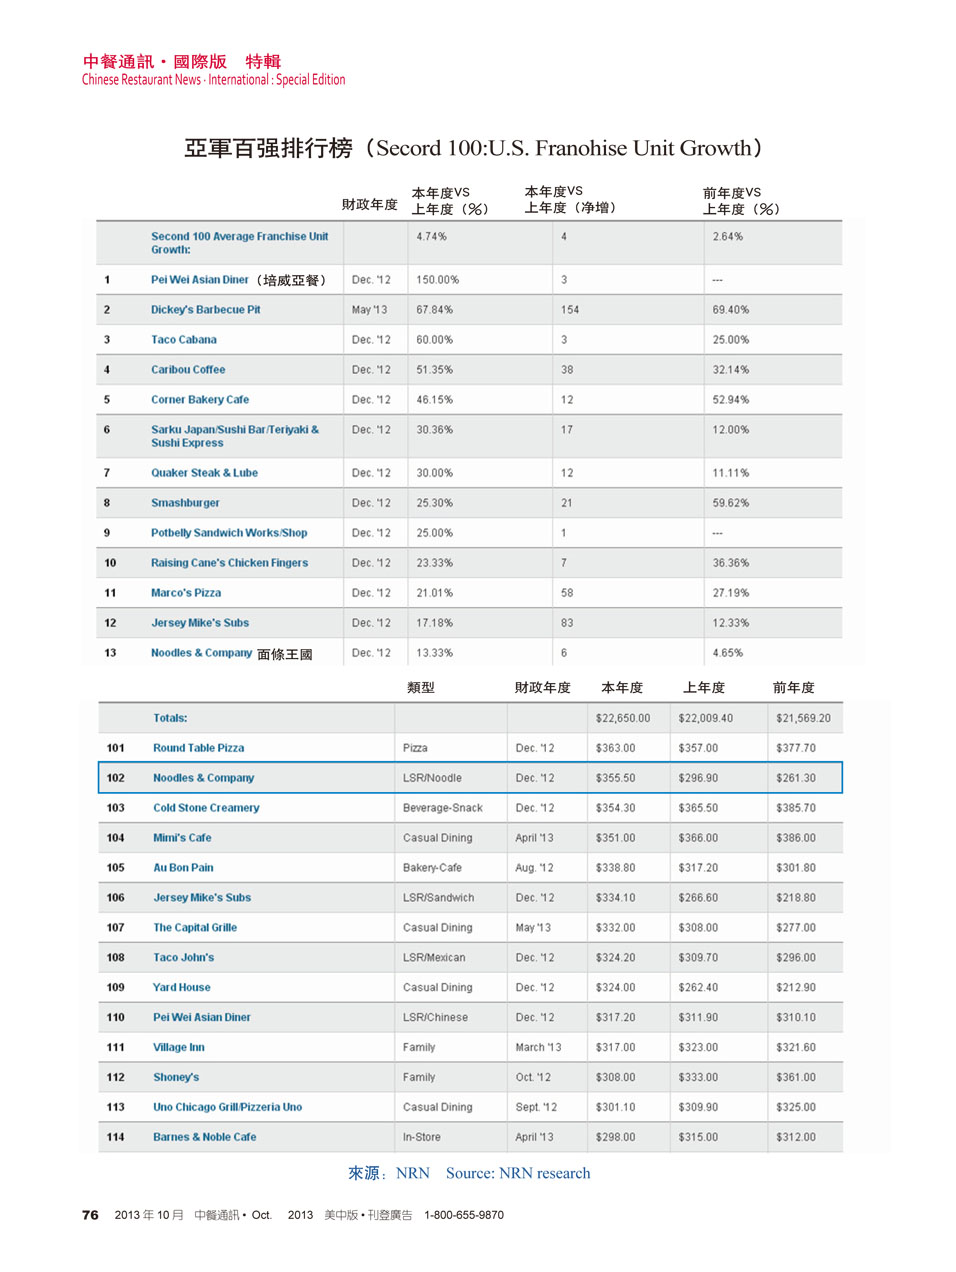
Task: Select the page number 76 in footer
Action: [90, 1215]
